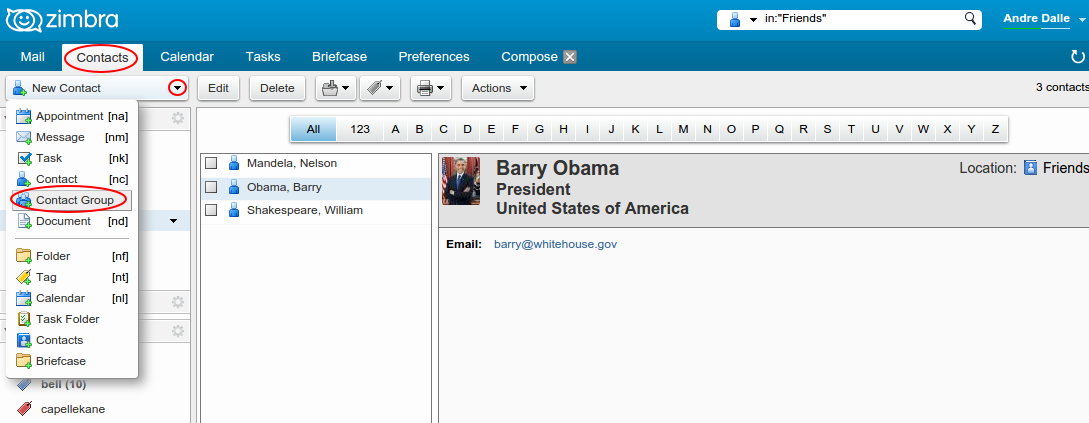Click the Edit button
This screenshot has height=423, width=1089.
pos(218,88)
